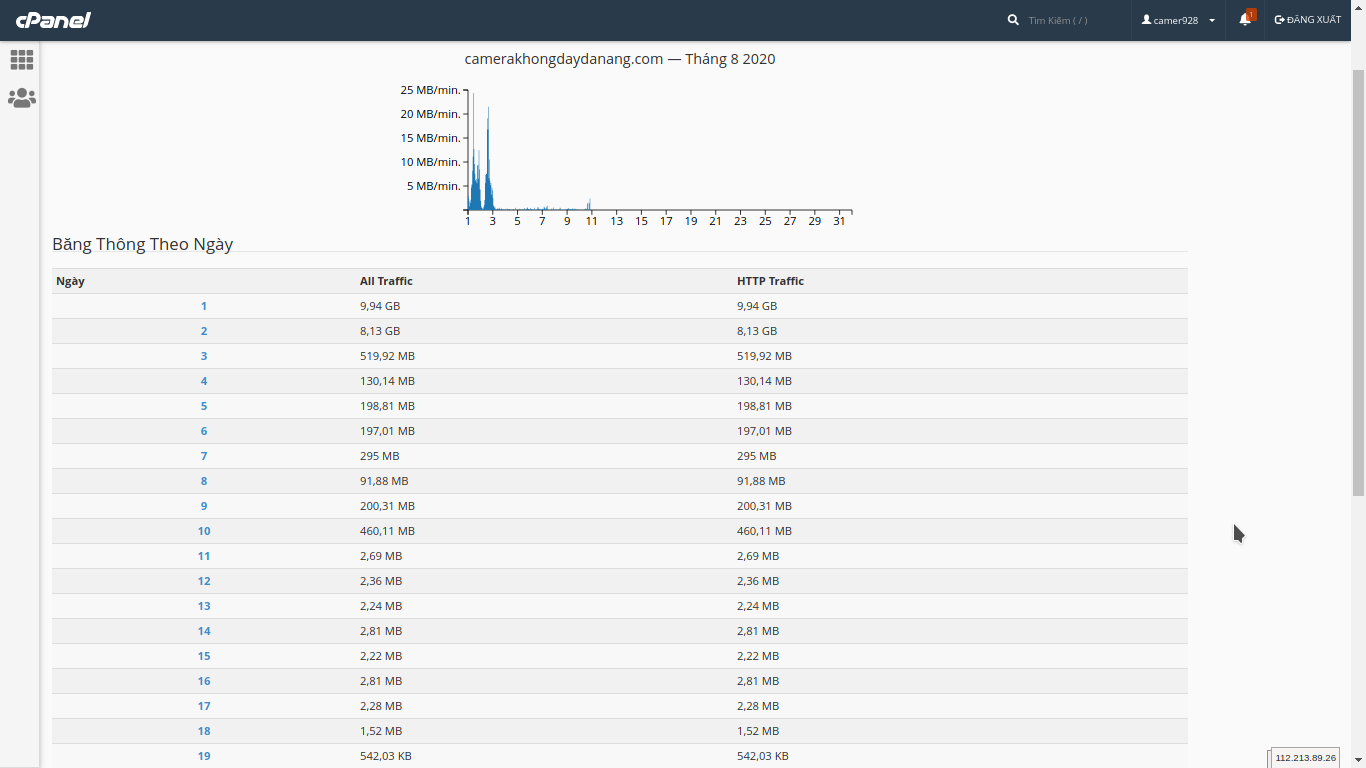Open day 5 bandwidth details
The width and height of the screenshot is (1366, 768).
204,406
